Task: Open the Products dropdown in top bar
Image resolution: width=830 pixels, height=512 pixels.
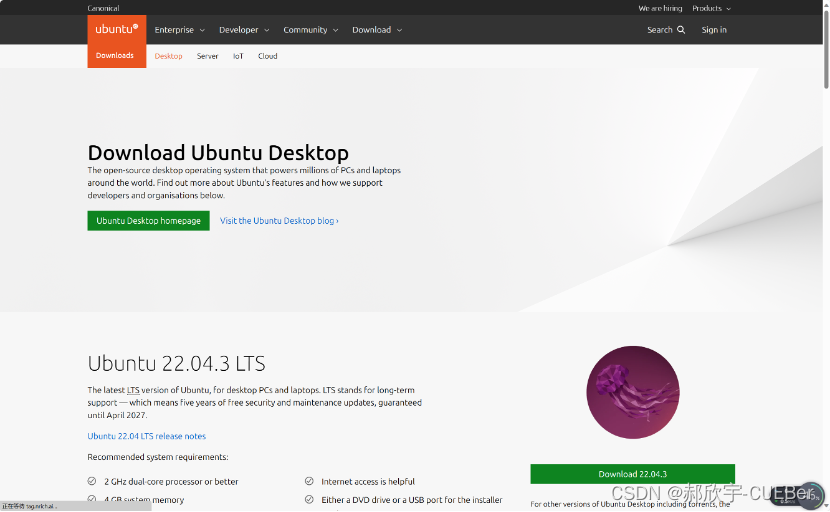Action: click(x=711, y=8)
